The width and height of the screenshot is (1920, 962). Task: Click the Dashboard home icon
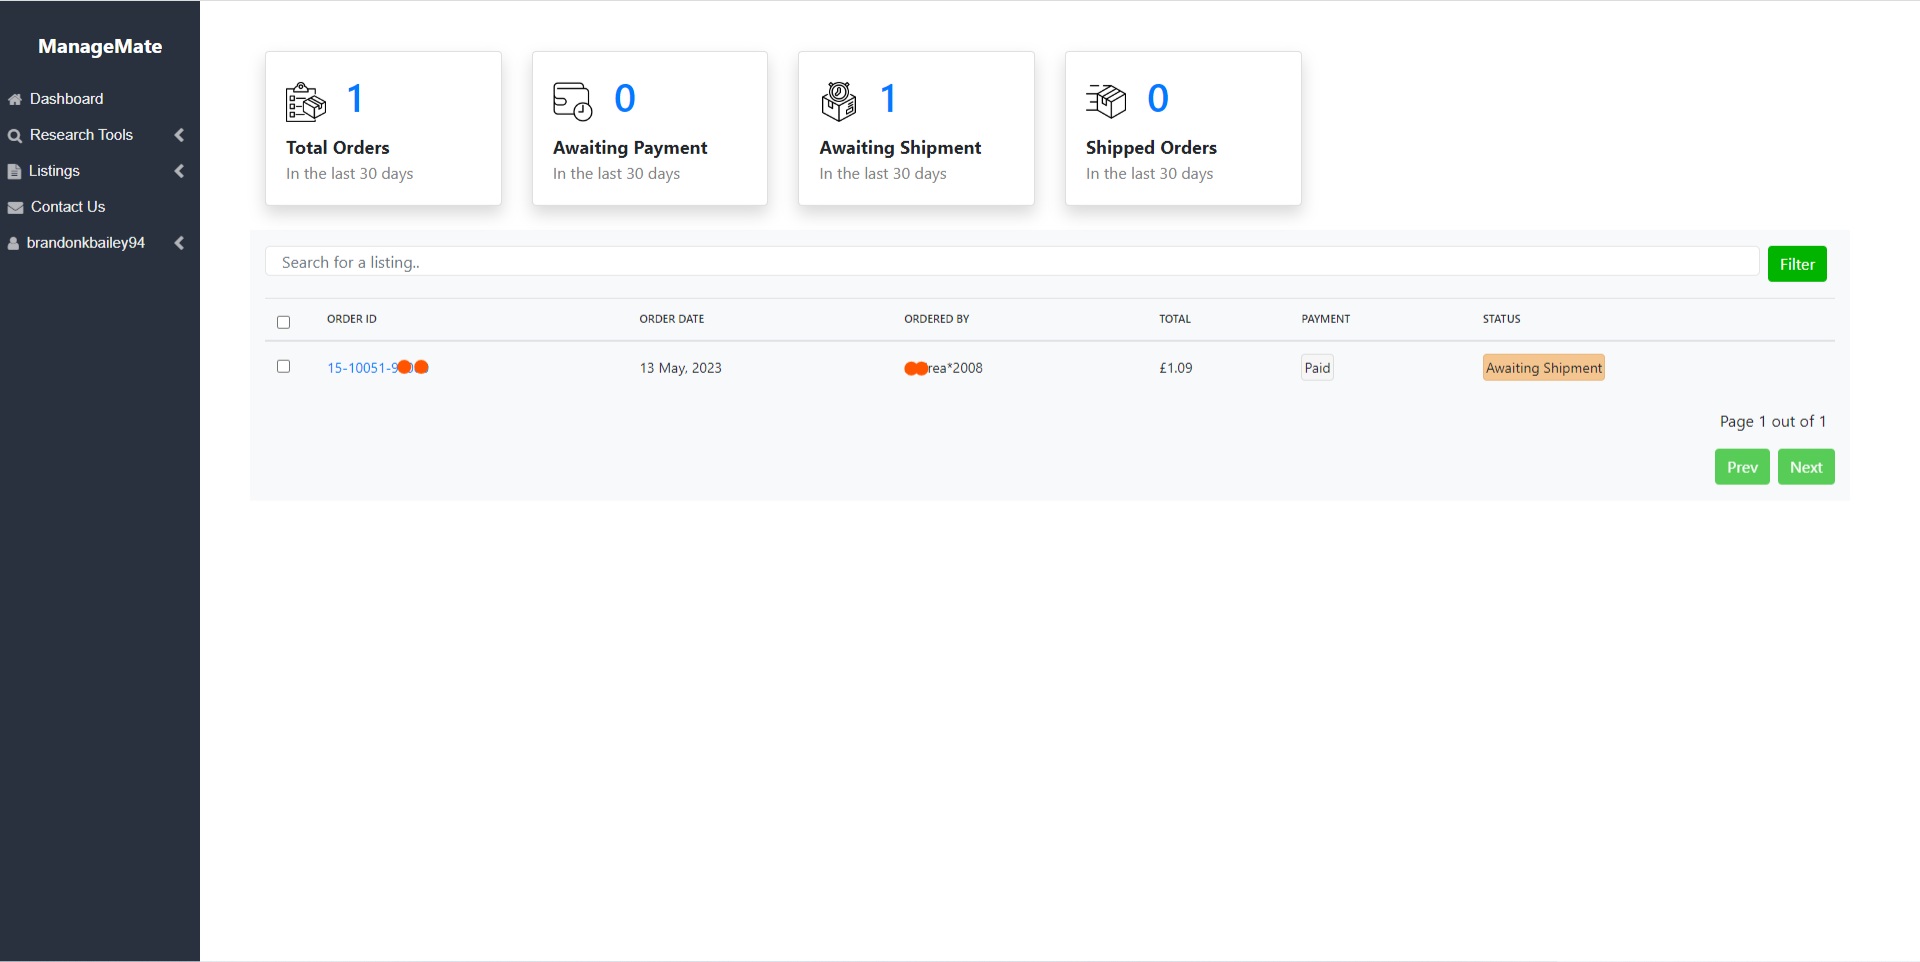pos(15,100)
